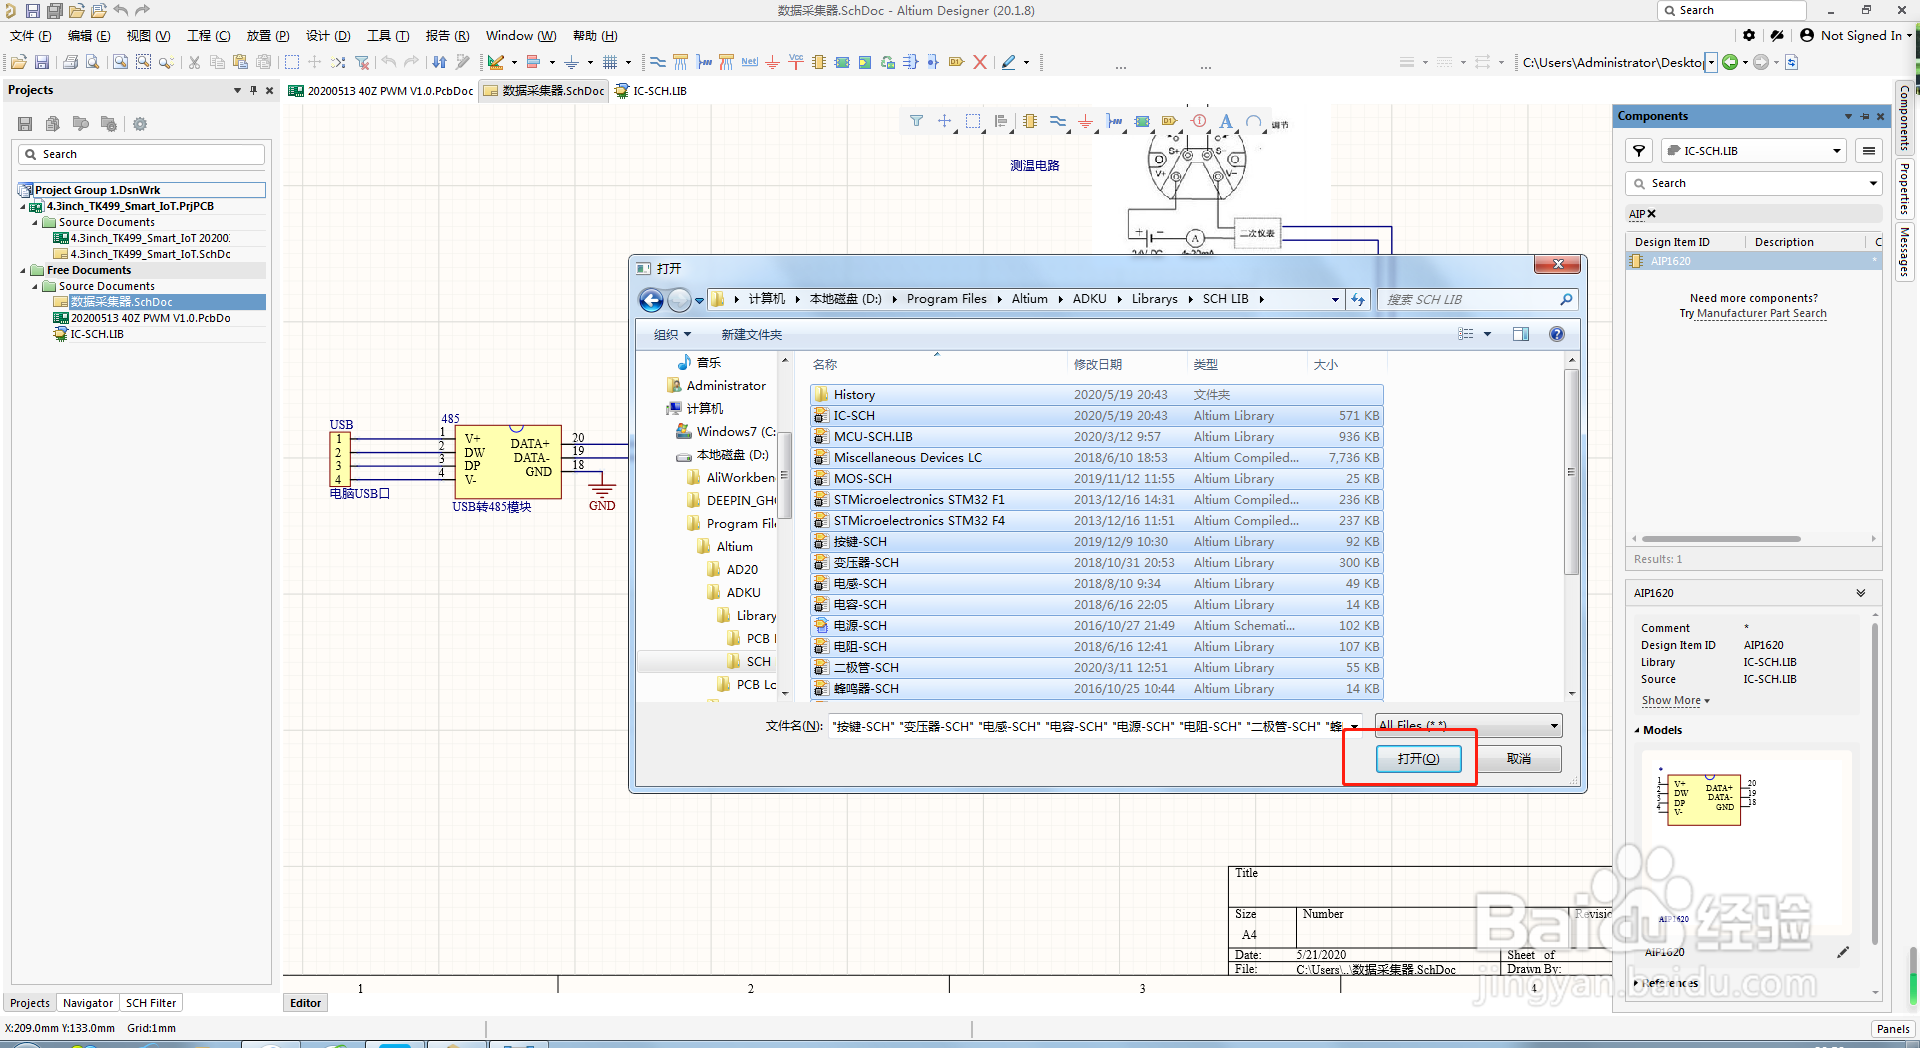Image resolution: width=1920 pixels, height=1048 pixels.
Task: Expand the Show More properties
Action: click(1675, 701)
